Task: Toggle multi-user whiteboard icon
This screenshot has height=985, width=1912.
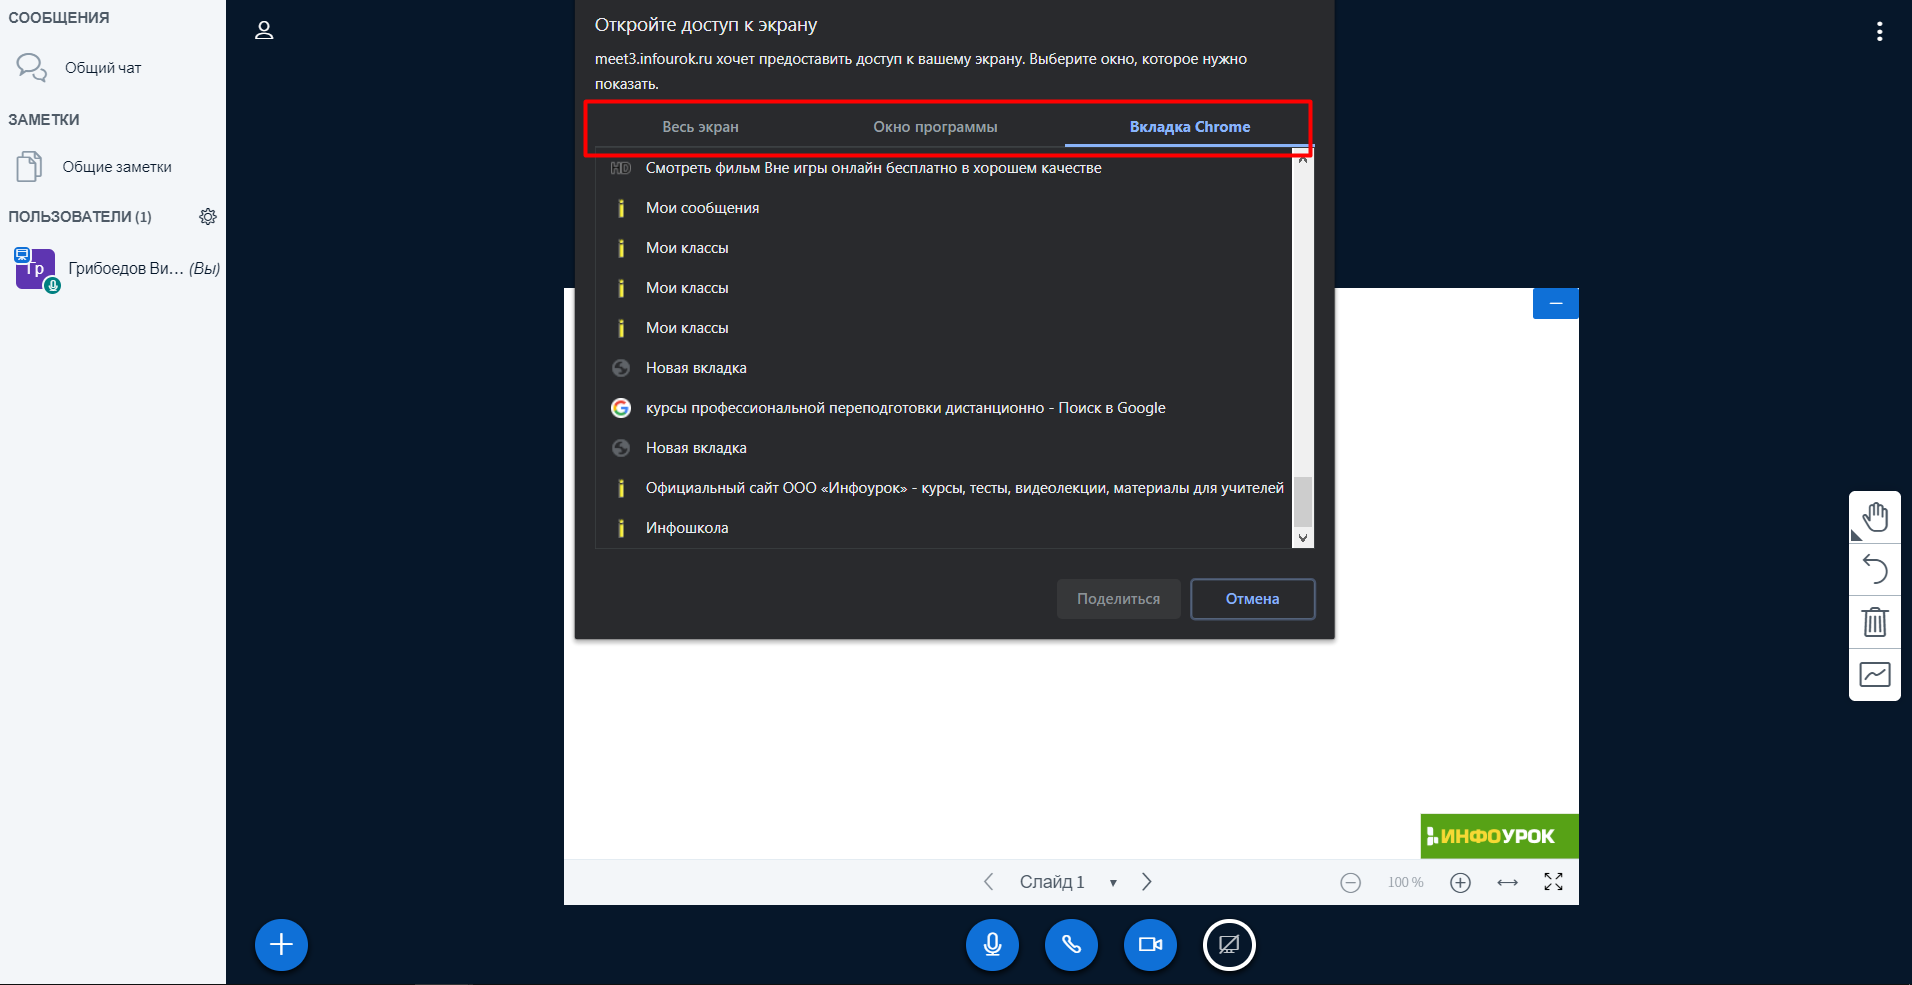Action: (1875, 675)
